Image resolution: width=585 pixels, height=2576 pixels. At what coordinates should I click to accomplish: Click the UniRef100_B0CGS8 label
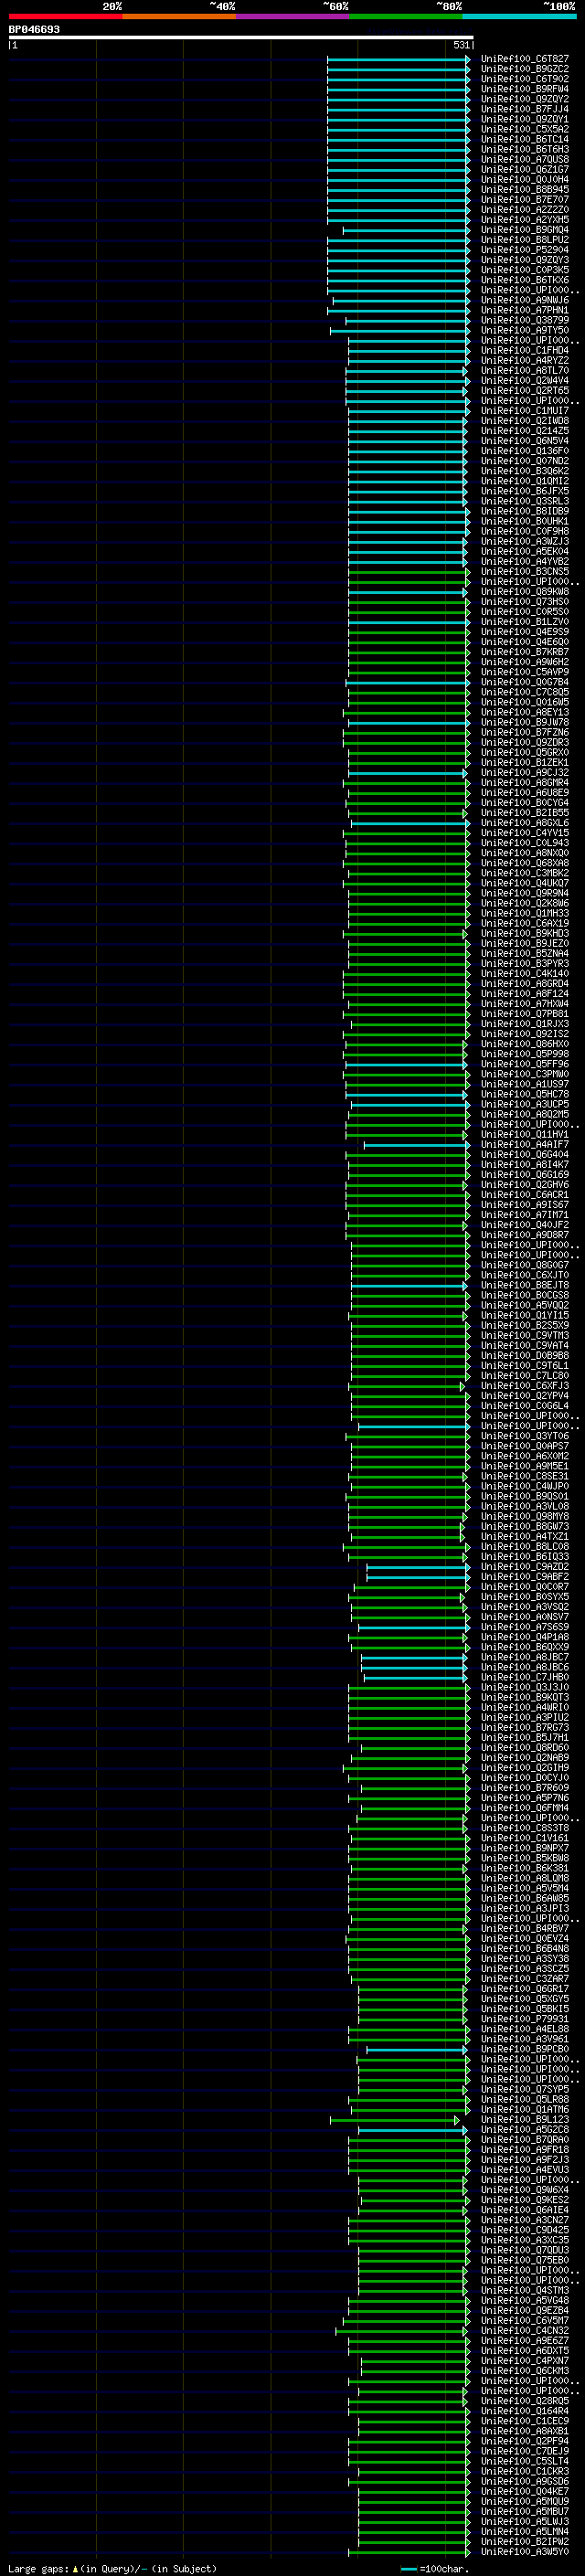point(524,1295)
